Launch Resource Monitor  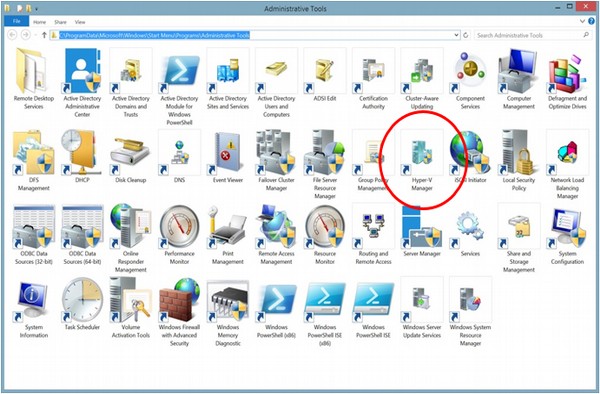tap(324, 234)
